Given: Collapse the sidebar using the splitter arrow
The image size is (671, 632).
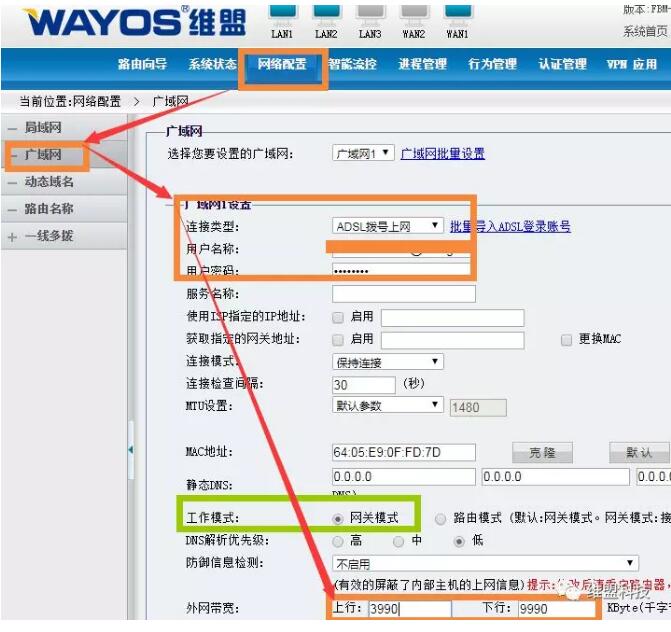Looking at the screenshot, I should (131, 450).
